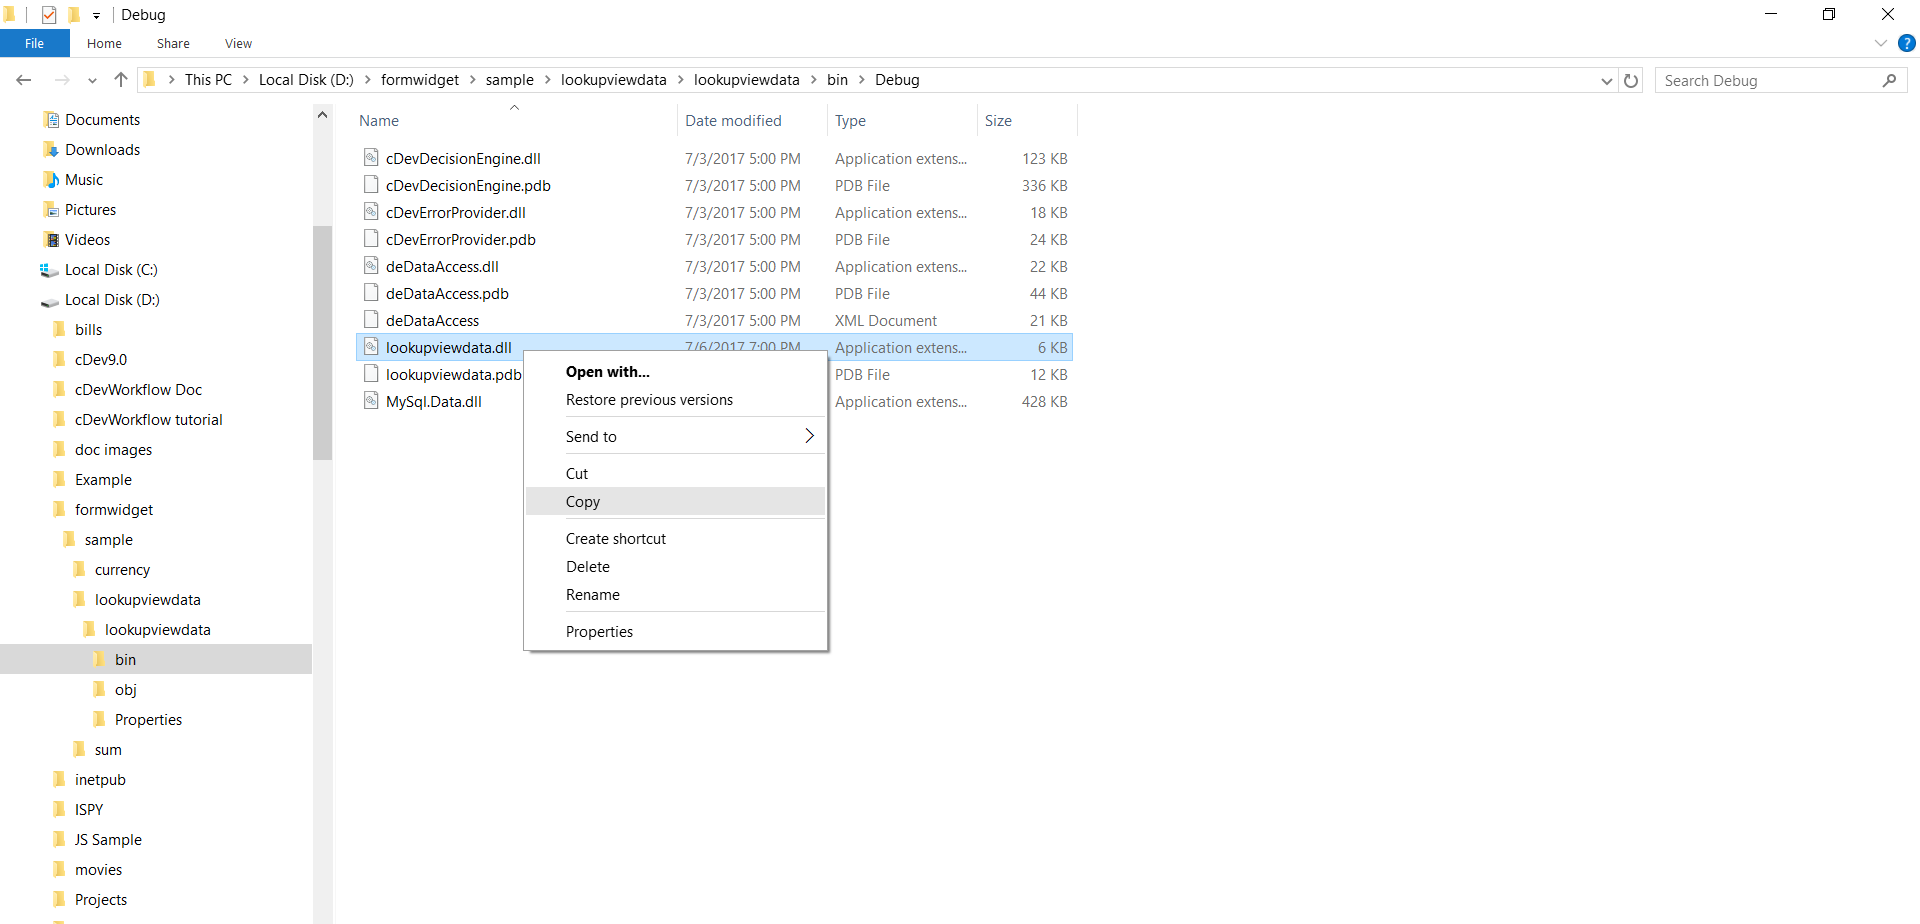Collapse the ribbon with the chevron toggle
1920x924 pixels.
[1880, 43]
